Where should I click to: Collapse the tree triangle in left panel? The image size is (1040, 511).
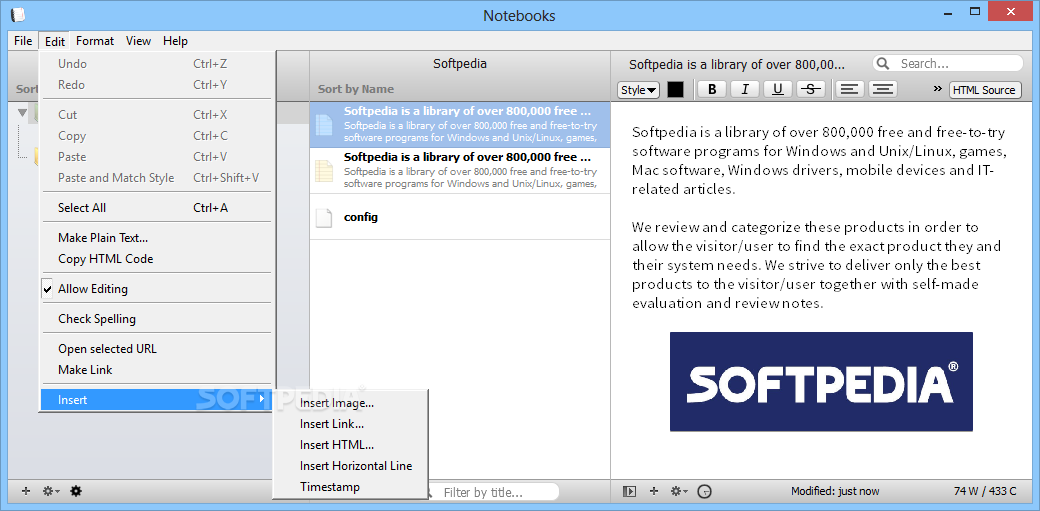point(23,113)
